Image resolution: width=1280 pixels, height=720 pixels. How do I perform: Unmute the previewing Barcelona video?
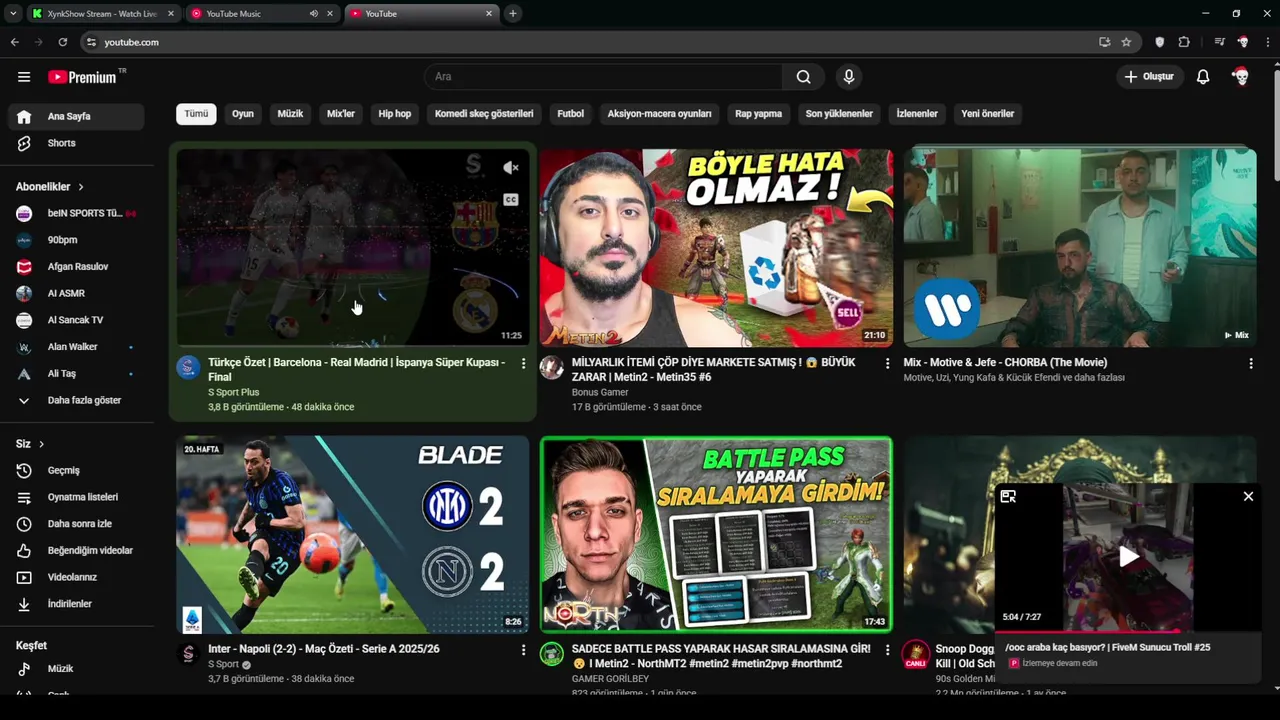pyautogui.click(x=511, y=168)
